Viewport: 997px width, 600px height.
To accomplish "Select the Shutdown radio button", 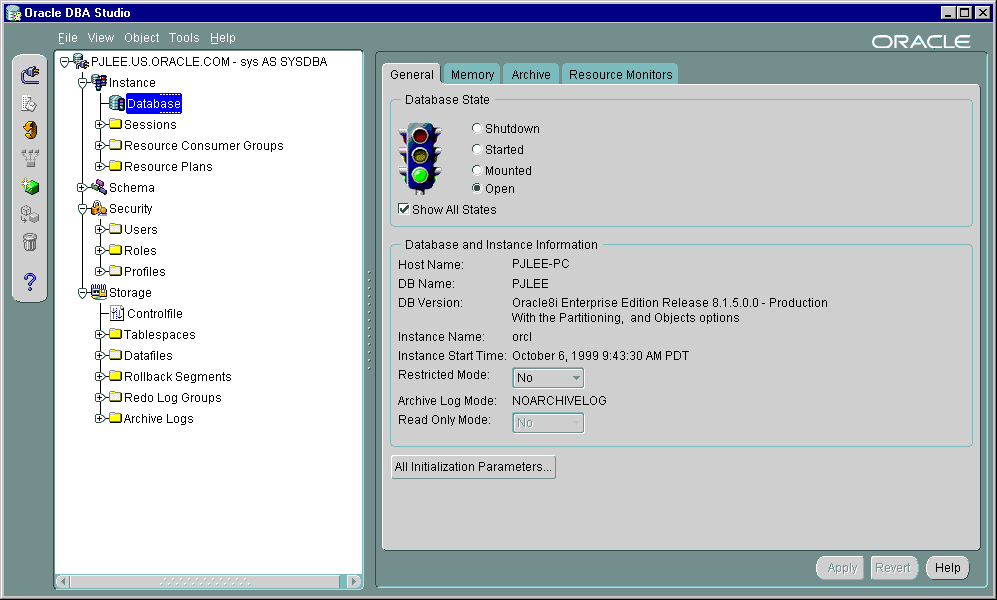I will (x=477, y=129).
